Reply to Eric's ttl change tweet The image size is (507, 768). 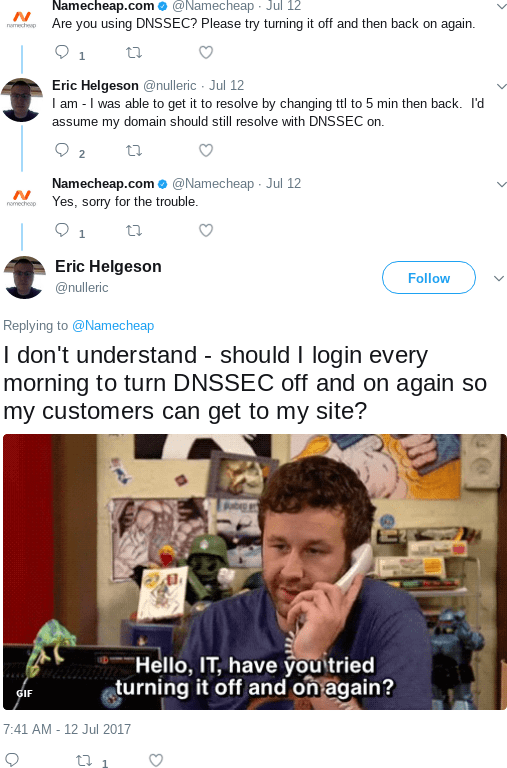62,150
